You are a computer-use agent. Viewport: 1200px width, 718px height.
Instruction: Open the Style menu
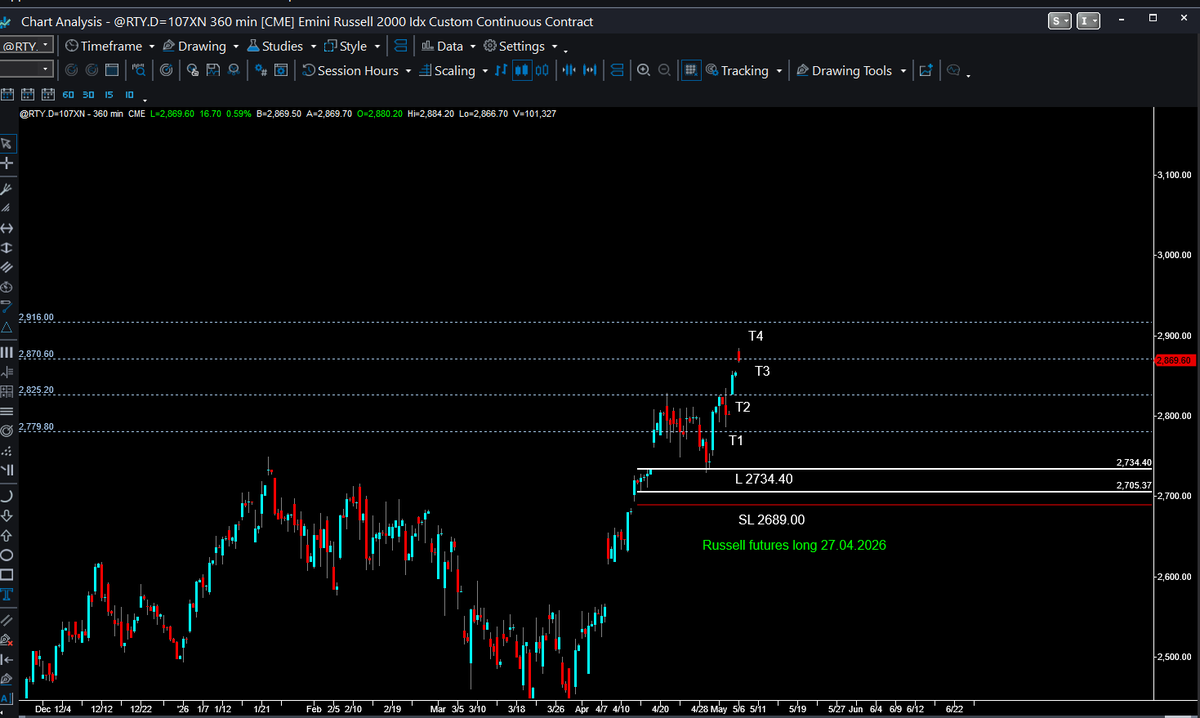click(x=346, y=46)
